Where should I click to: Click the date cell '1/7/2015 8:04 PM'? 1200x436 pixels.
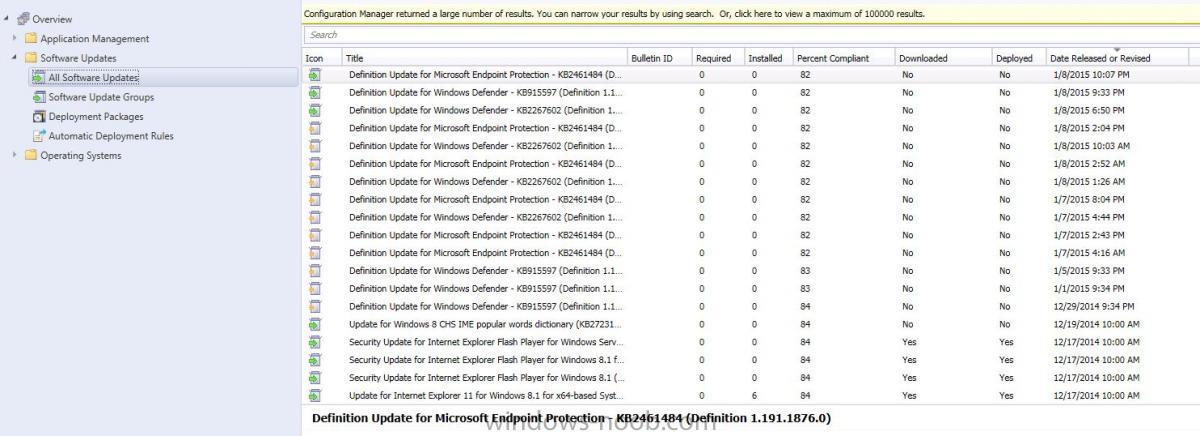(x=1089, y=199)
